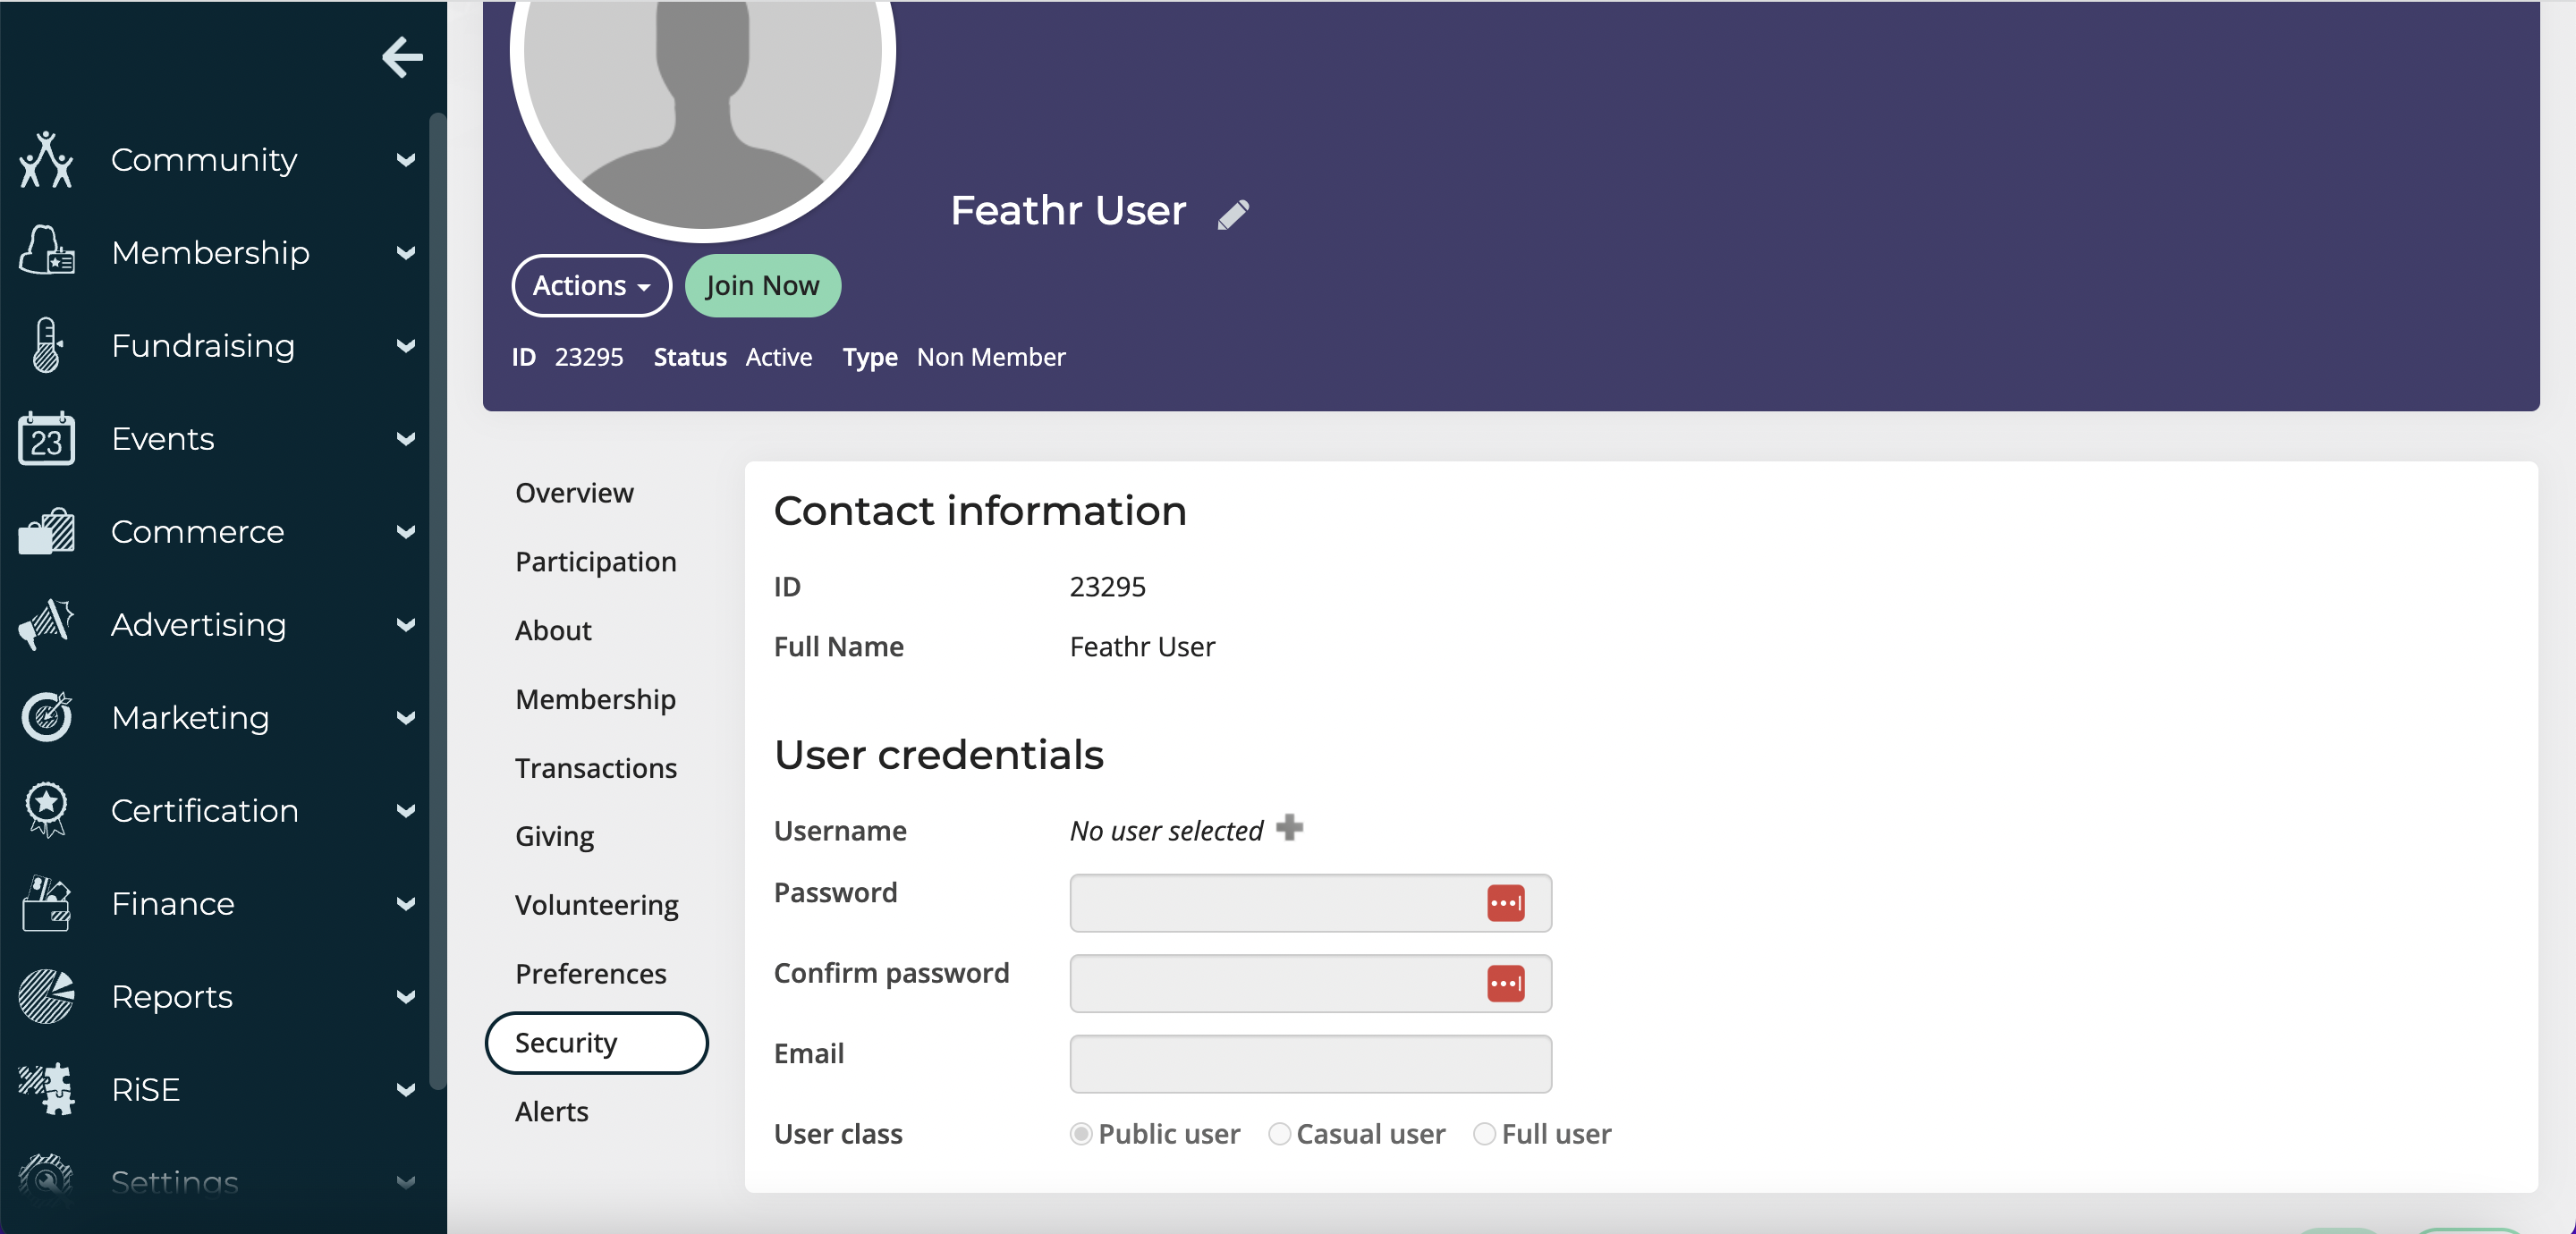Viewport: 2576px width, 1234px height.
Task: Expand the Reports section chevron
Action: point(405,997)
